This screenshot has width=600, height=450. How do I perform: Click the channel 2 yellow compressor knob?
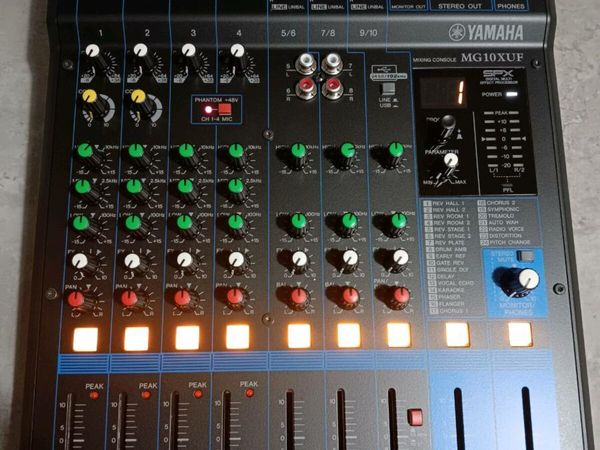[x=139, y=98]
